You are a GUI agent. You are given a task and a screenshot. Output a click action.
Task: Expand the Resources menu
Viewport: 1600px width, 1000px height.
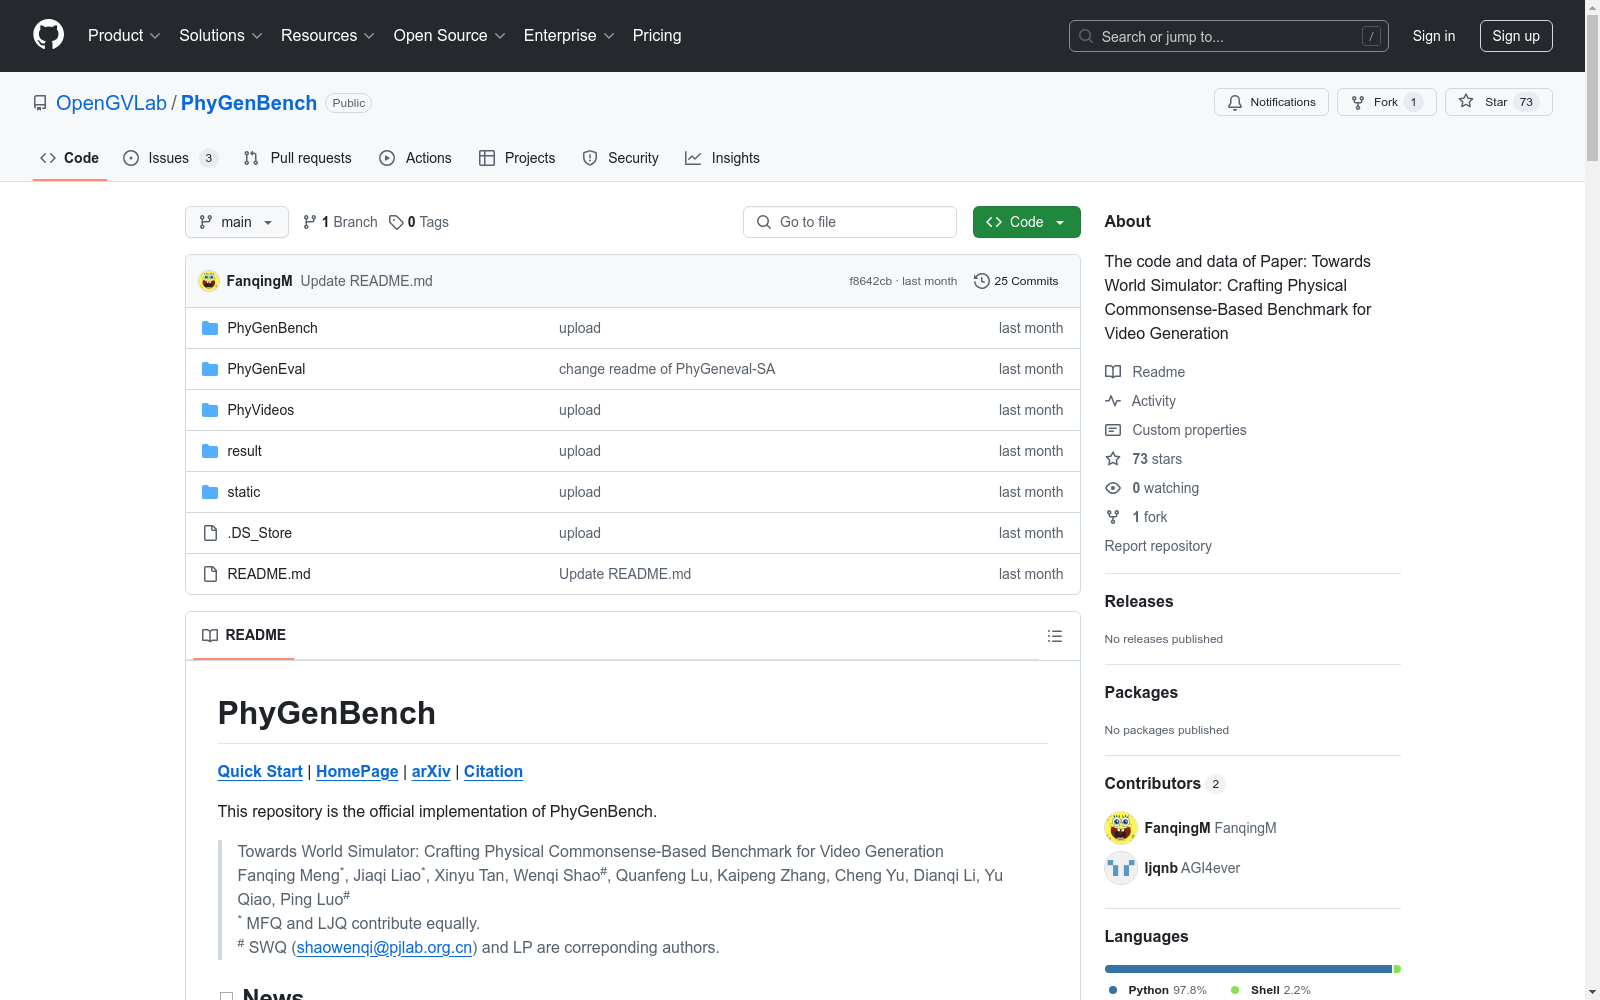tap(328, 36)
